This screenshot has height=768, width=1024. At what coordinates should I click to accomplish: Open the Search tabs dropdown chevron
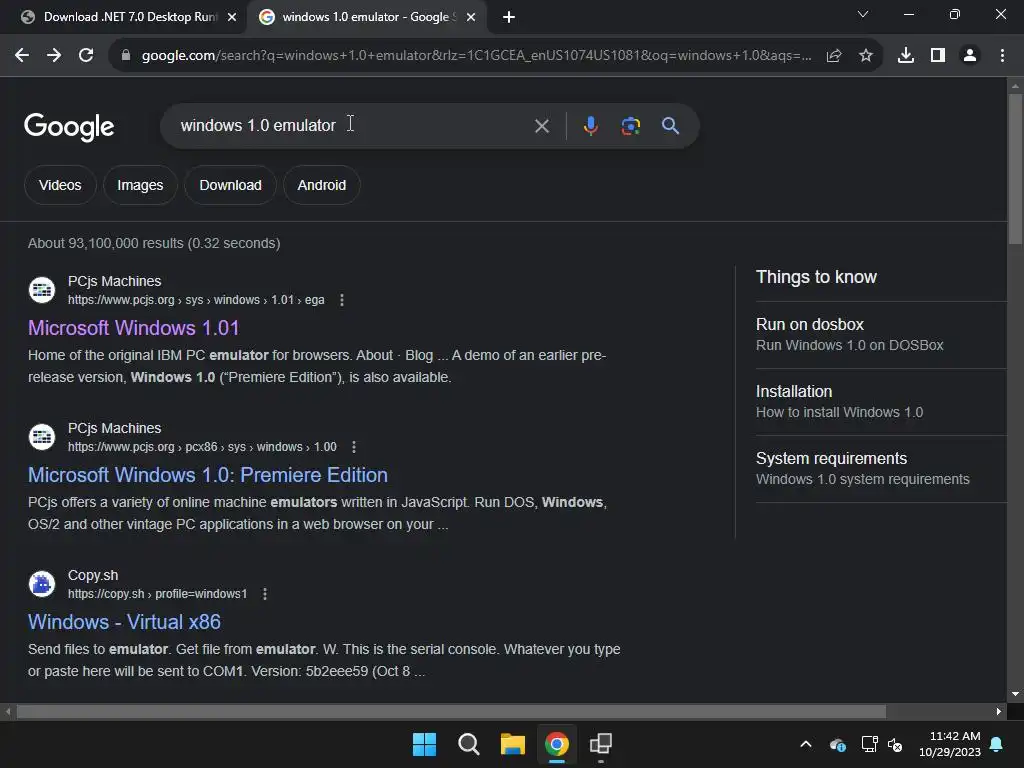(863, 14)
